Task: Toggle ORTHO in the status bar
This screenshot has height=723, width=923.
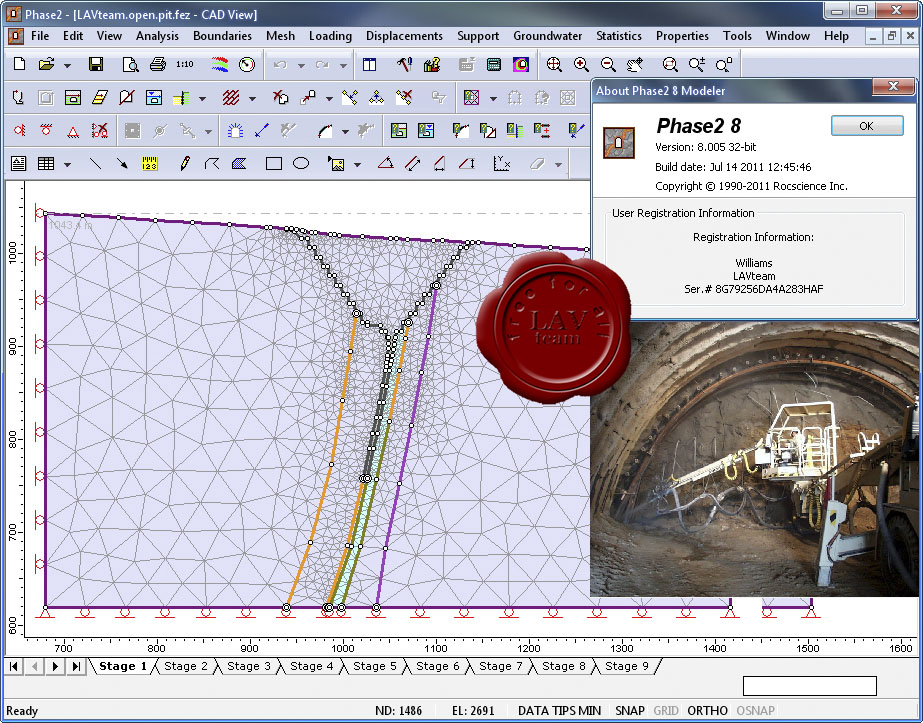Action: (x=707, y=711)
